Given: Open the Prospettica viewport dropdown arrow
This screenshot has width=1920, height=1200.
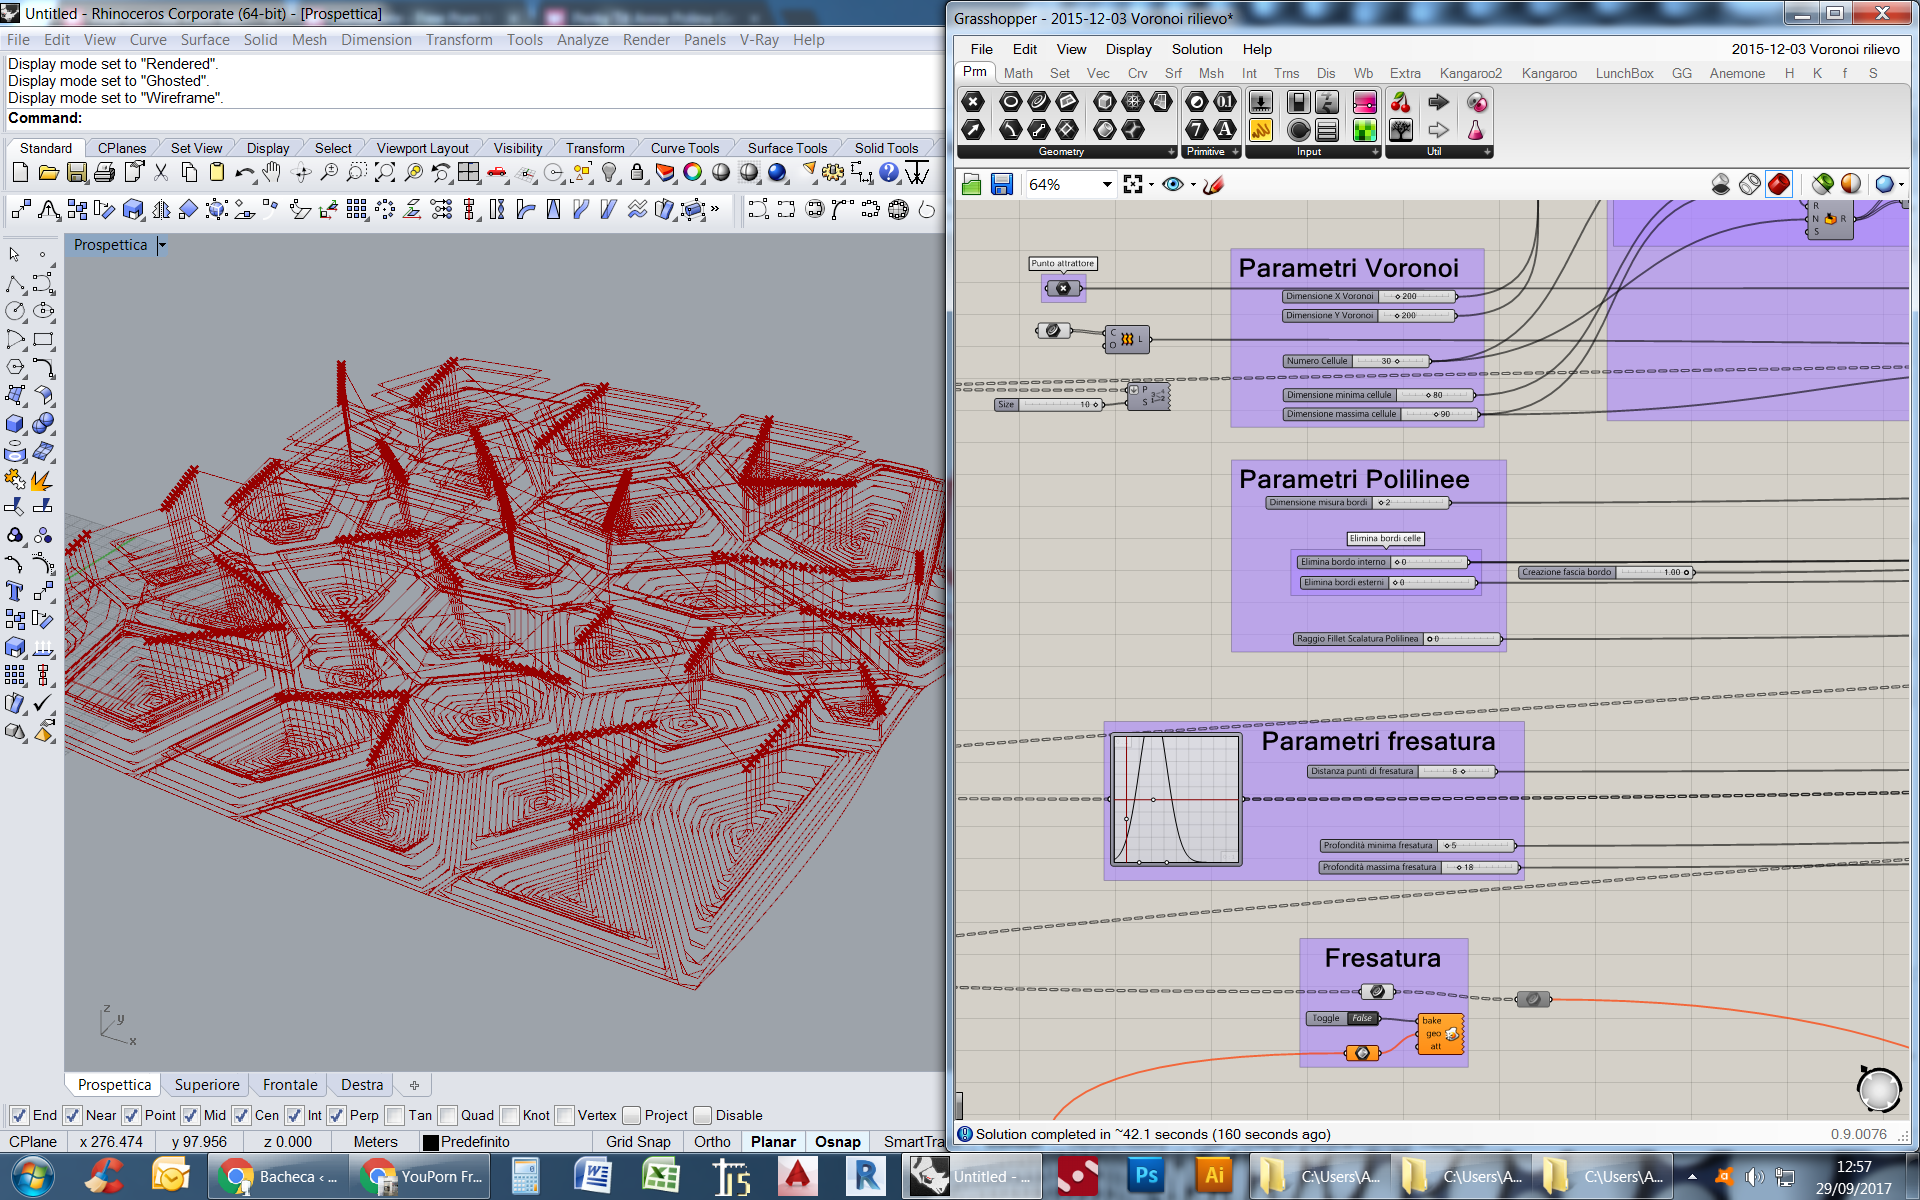Looking at the screenshot, I should pos(162,245).
